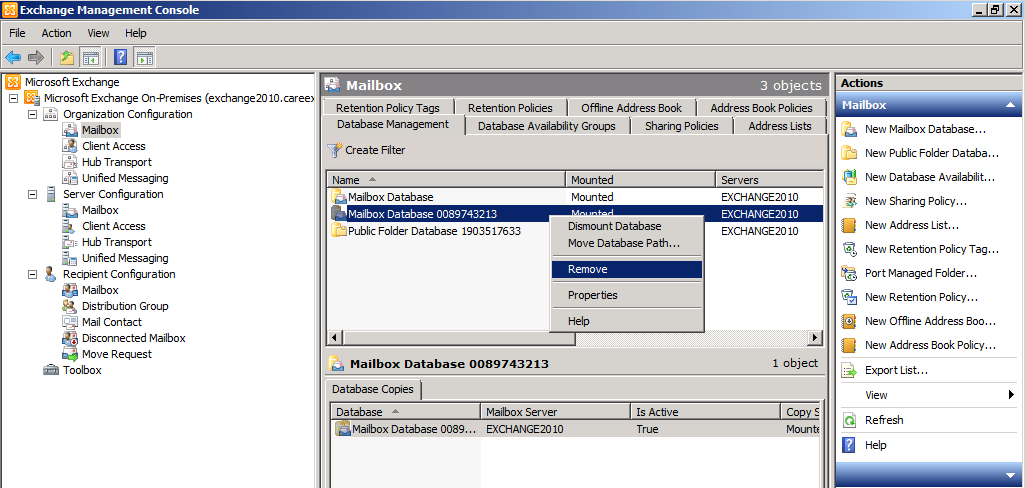The height and width of the screenshot is (488, 1026).
Task: Click the Back arrow toolbar icon
Action: point(13,58)
